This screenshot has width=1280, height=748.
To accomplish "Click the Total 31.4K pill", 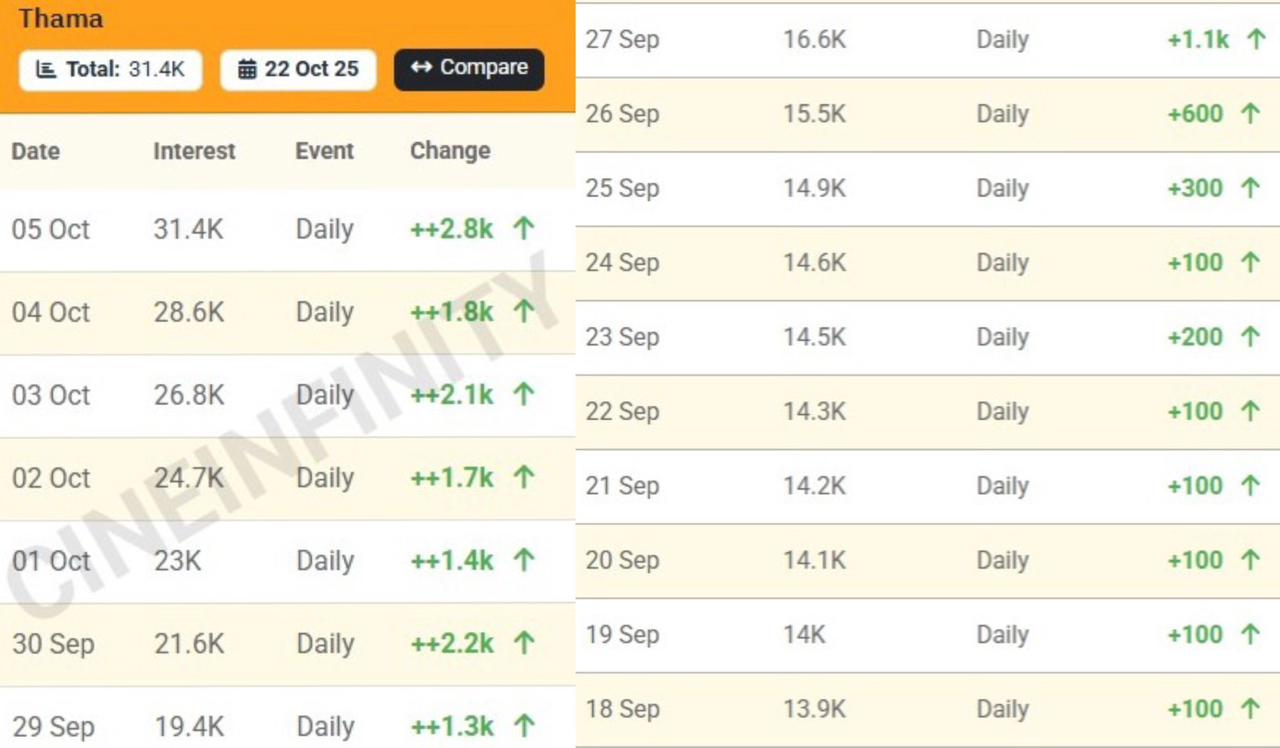I will 110,70.
